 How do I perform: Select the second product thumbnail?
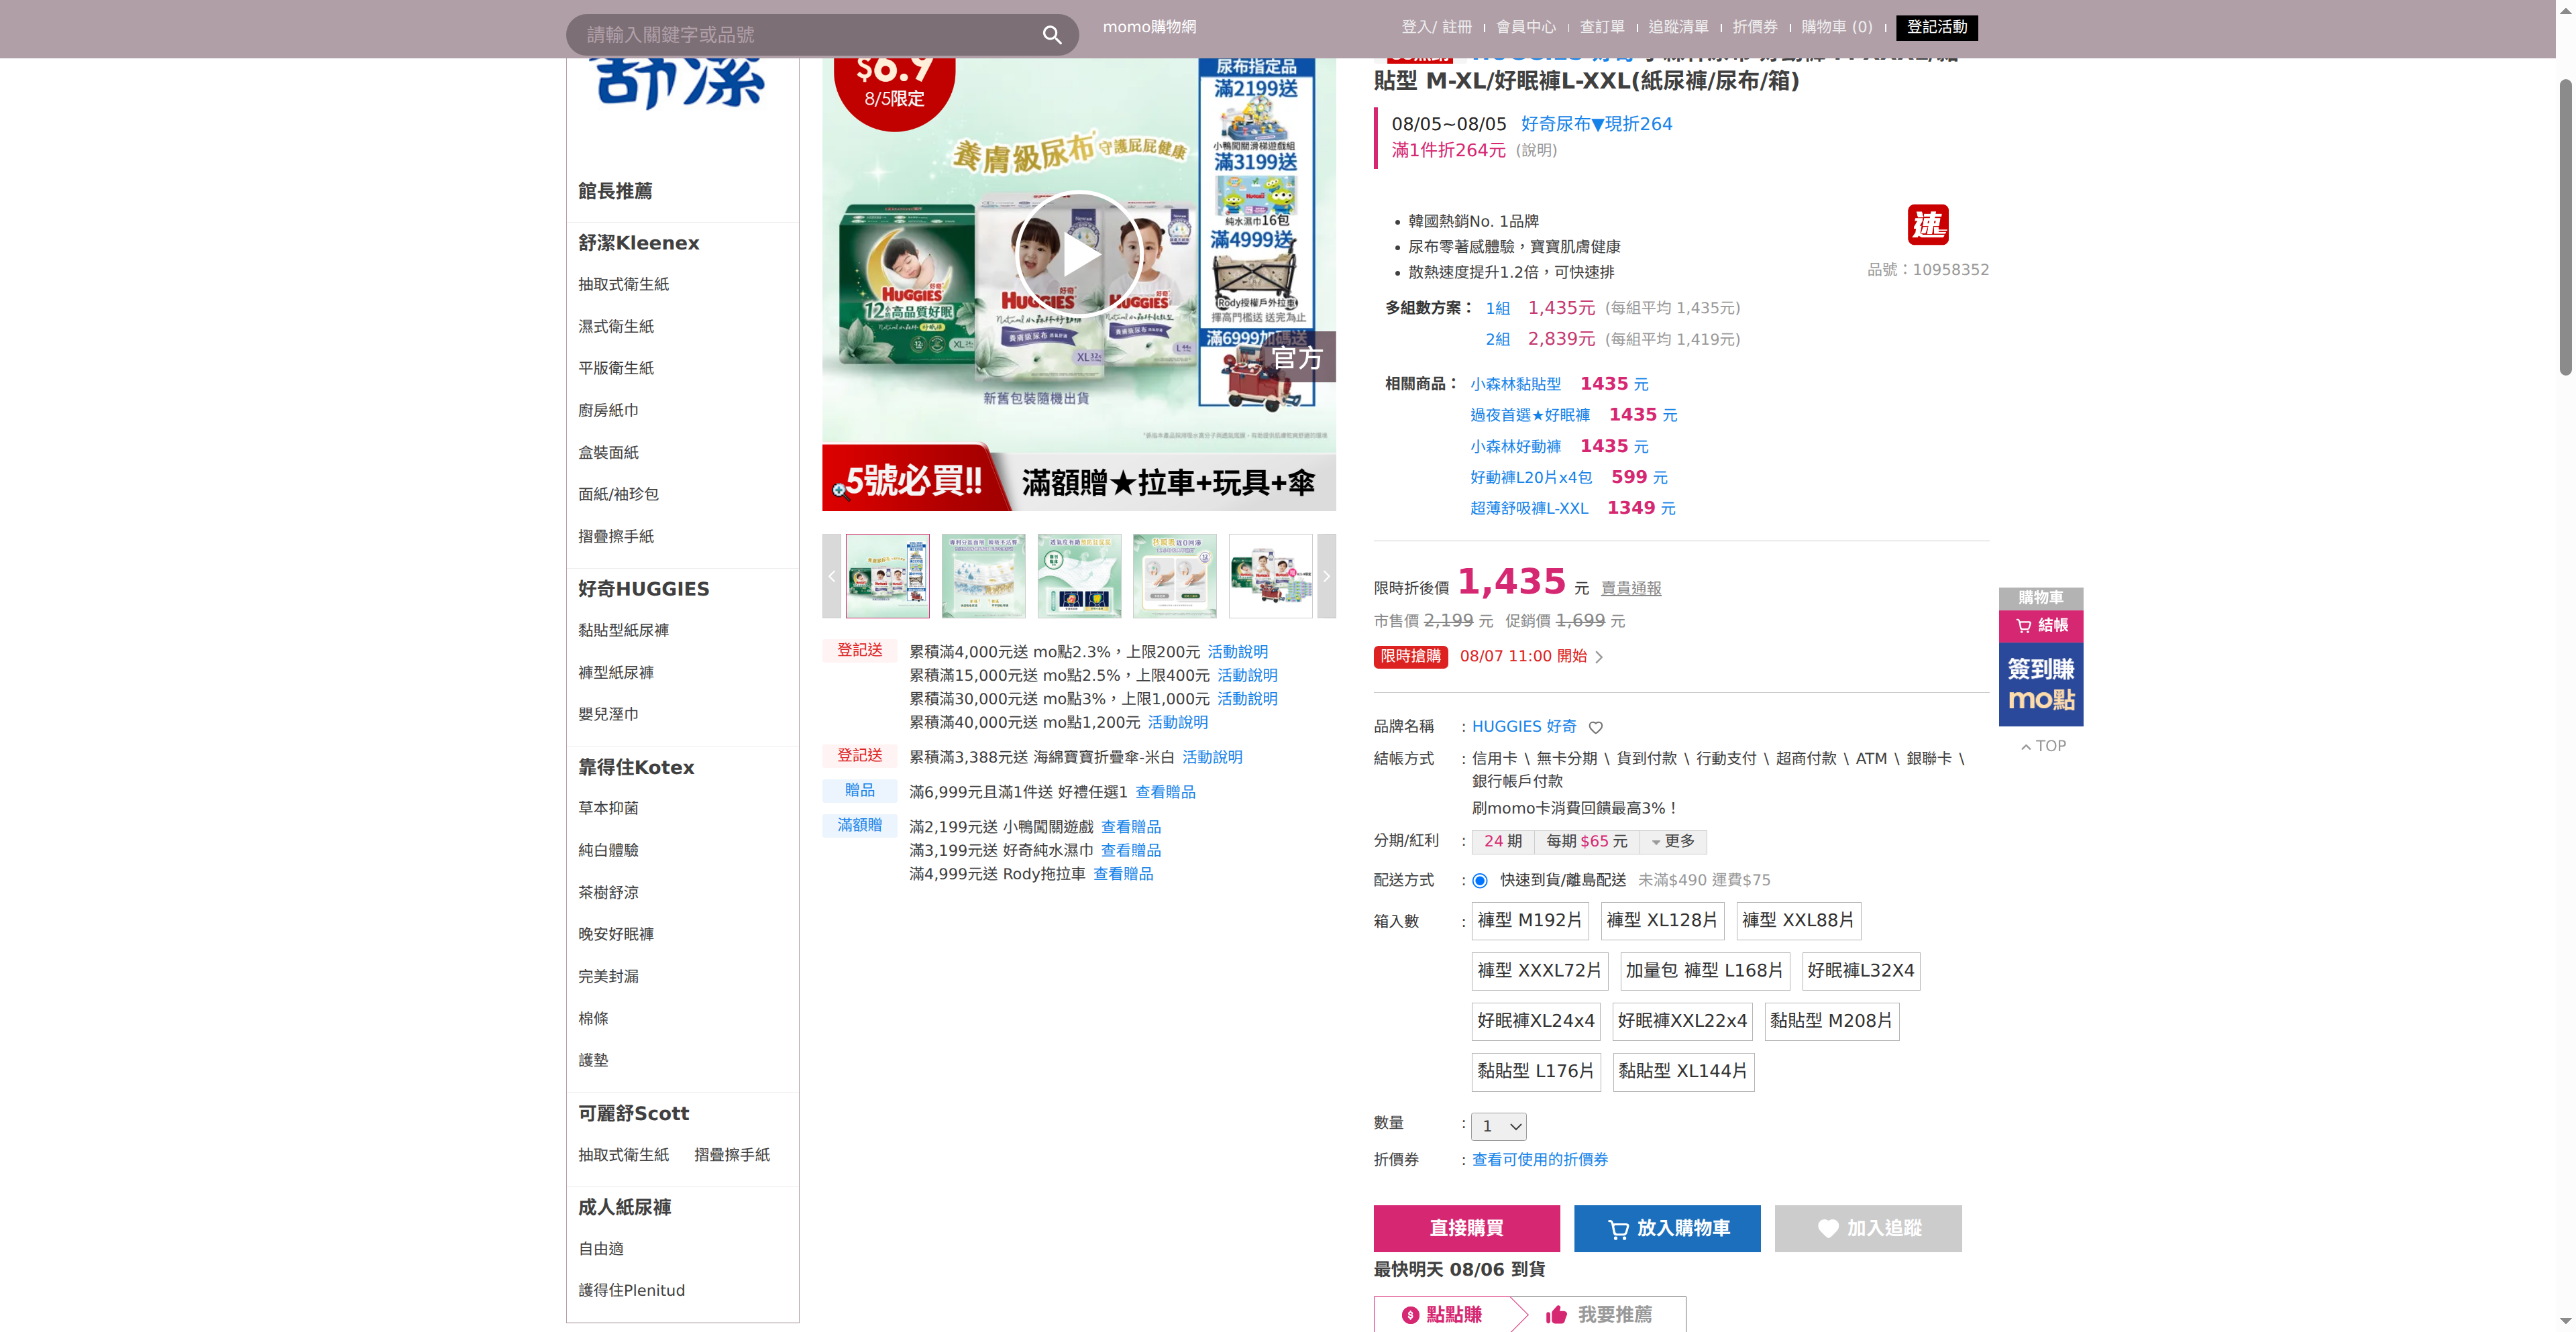point(983,576)
